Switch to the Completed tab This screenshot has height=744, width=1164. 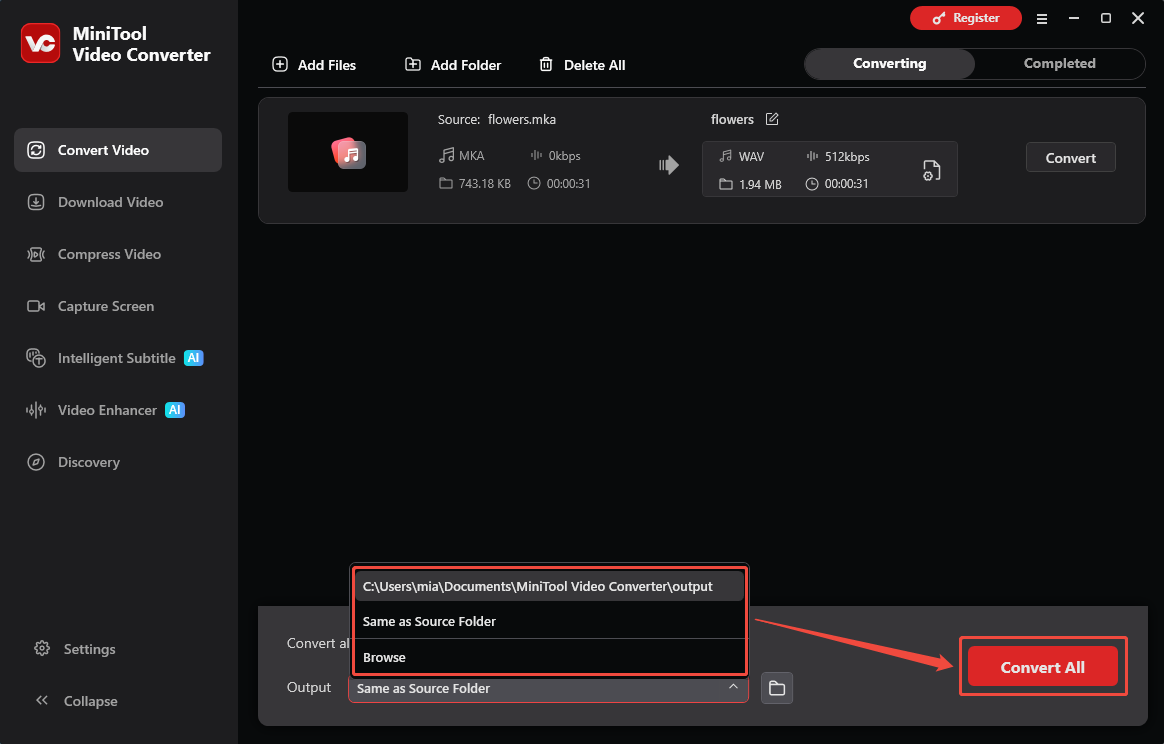point(1059,64)
